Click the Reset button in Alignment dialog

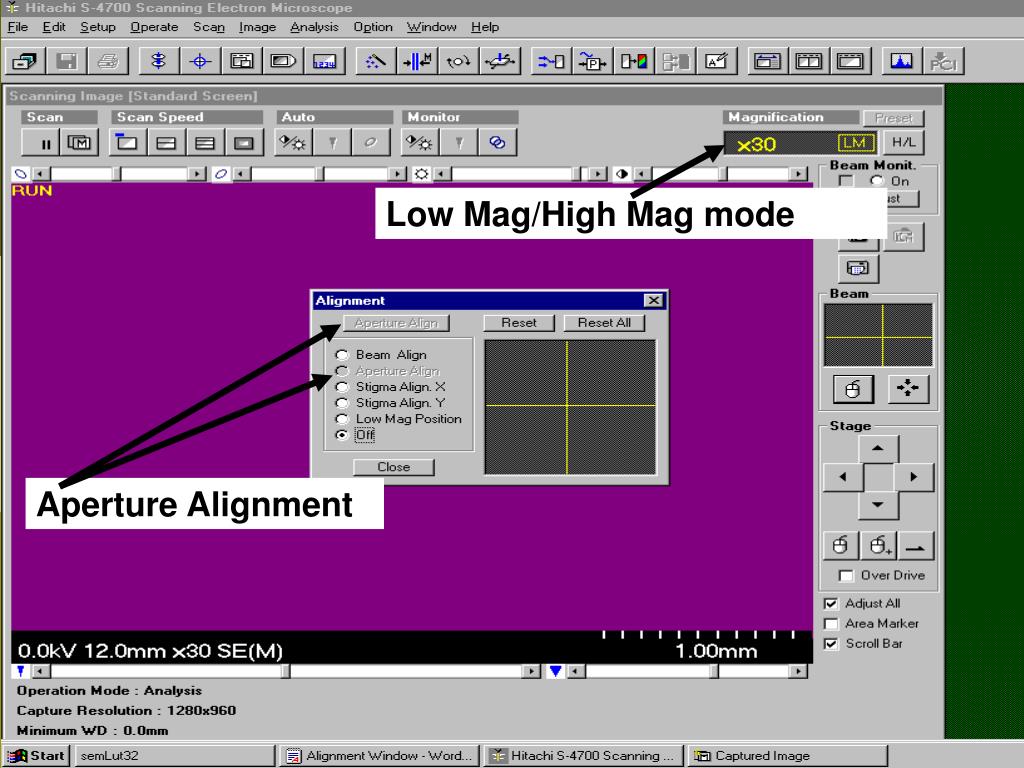[x=519, y=323]
